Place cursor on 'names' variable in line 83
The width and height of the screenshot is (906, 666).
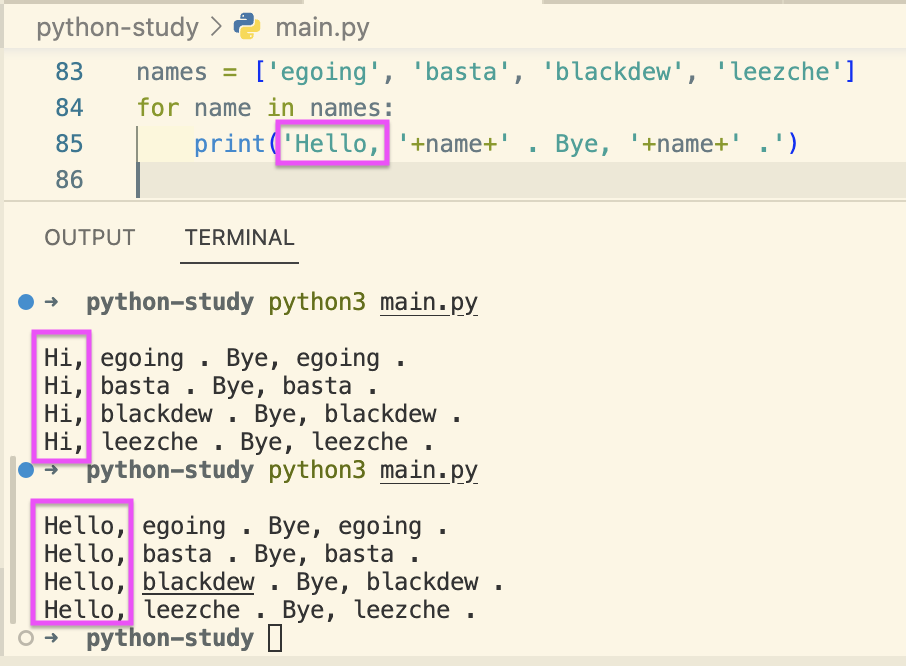172,72
